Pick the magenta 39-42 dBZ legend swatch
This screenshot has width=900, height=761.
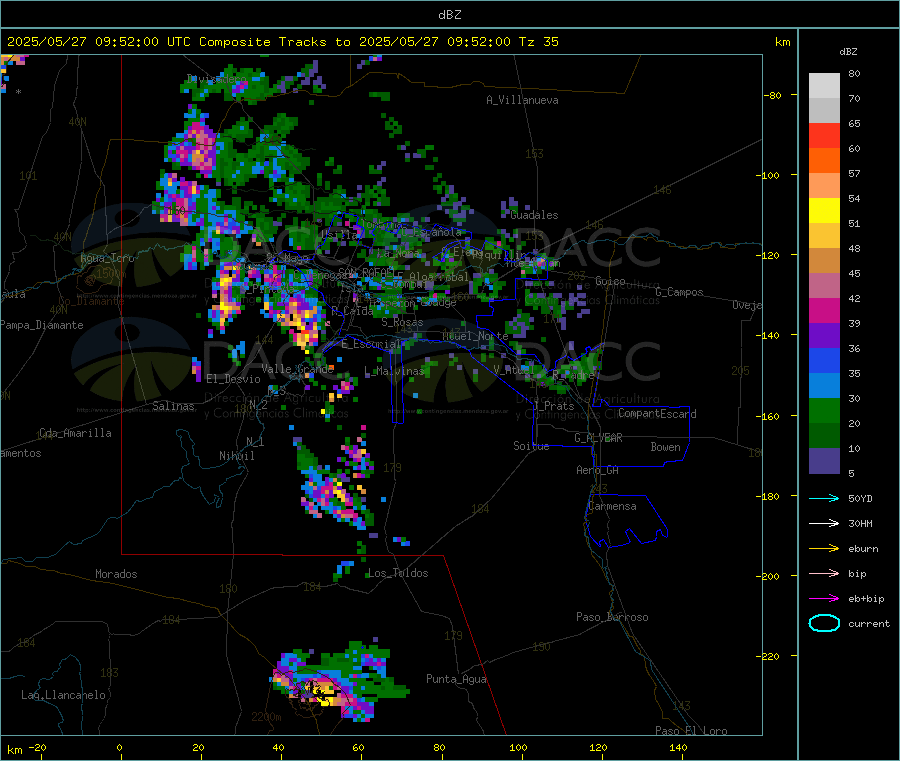(x=824, y=310)
